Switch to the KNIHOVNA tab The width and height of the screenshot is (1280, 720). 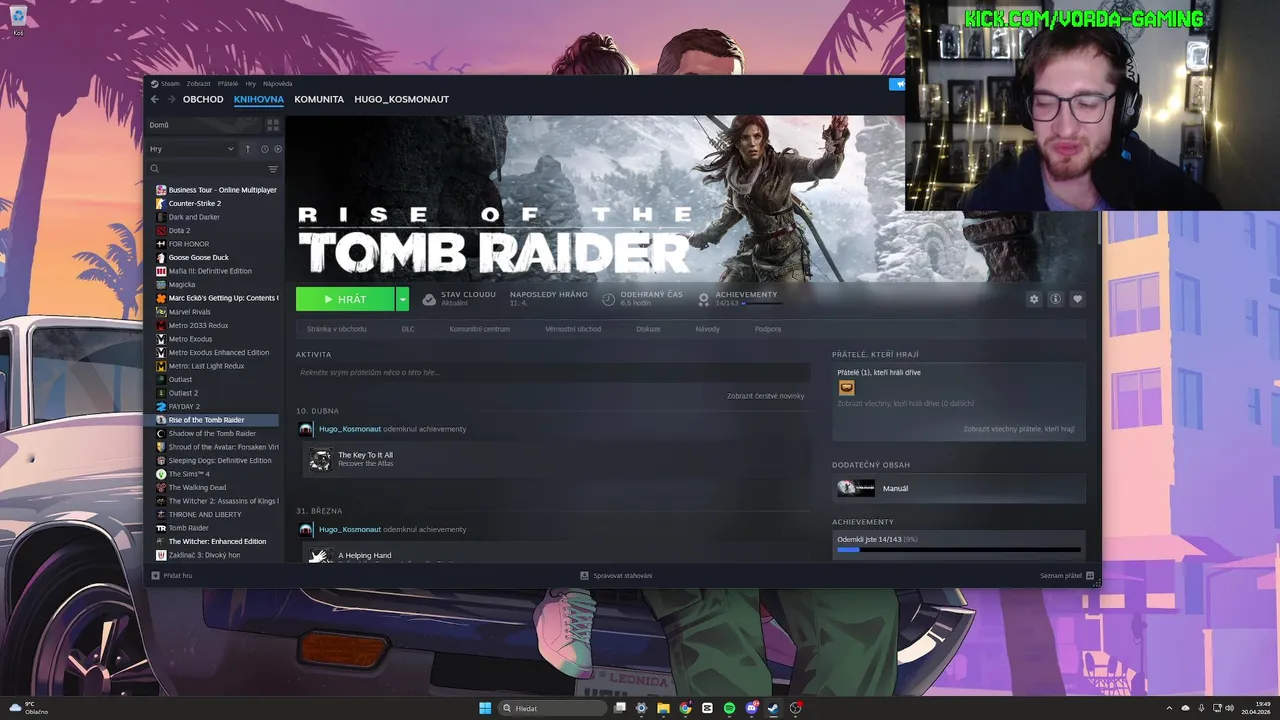point(259,99)
